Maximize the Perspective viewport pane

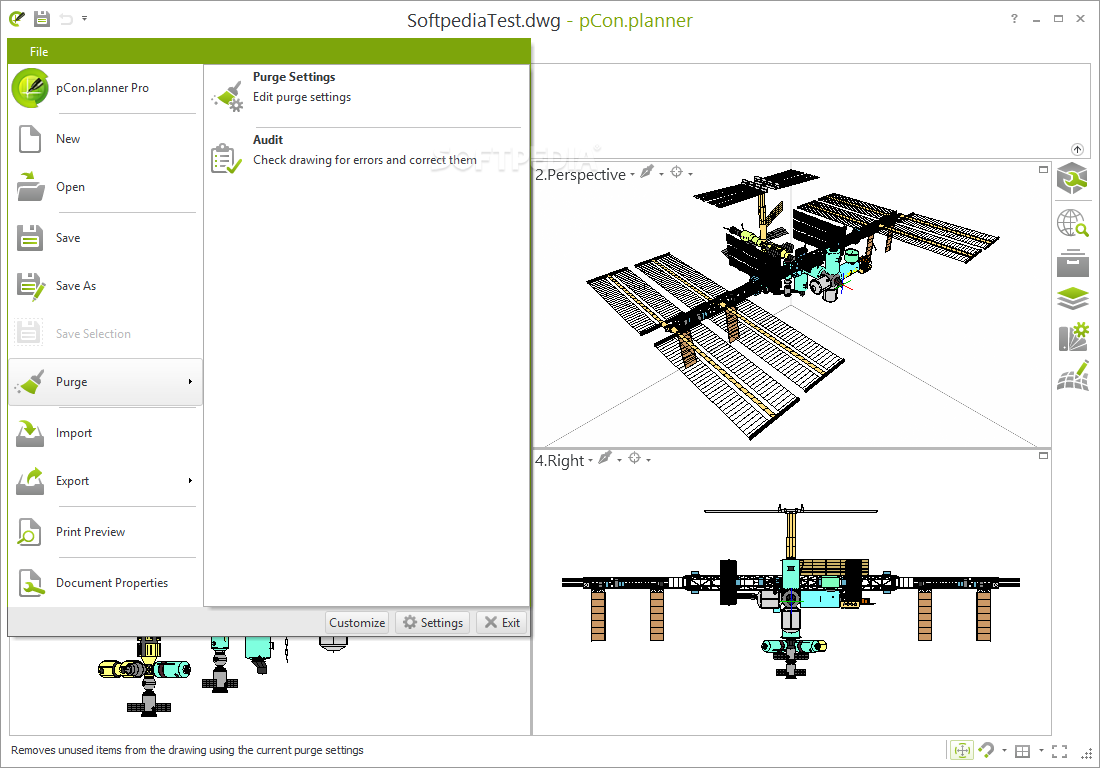tap(1043, 169)
